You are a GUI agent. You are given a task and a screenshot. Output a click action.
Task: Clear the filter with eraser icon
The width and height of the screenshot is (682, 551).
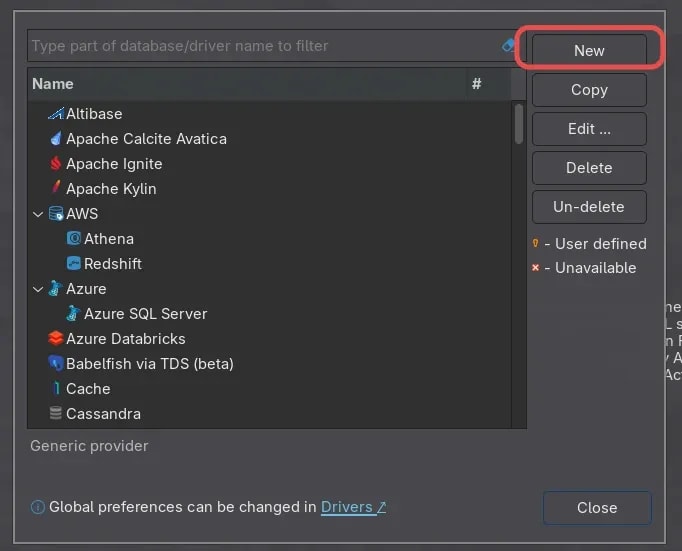coord(508,45)
